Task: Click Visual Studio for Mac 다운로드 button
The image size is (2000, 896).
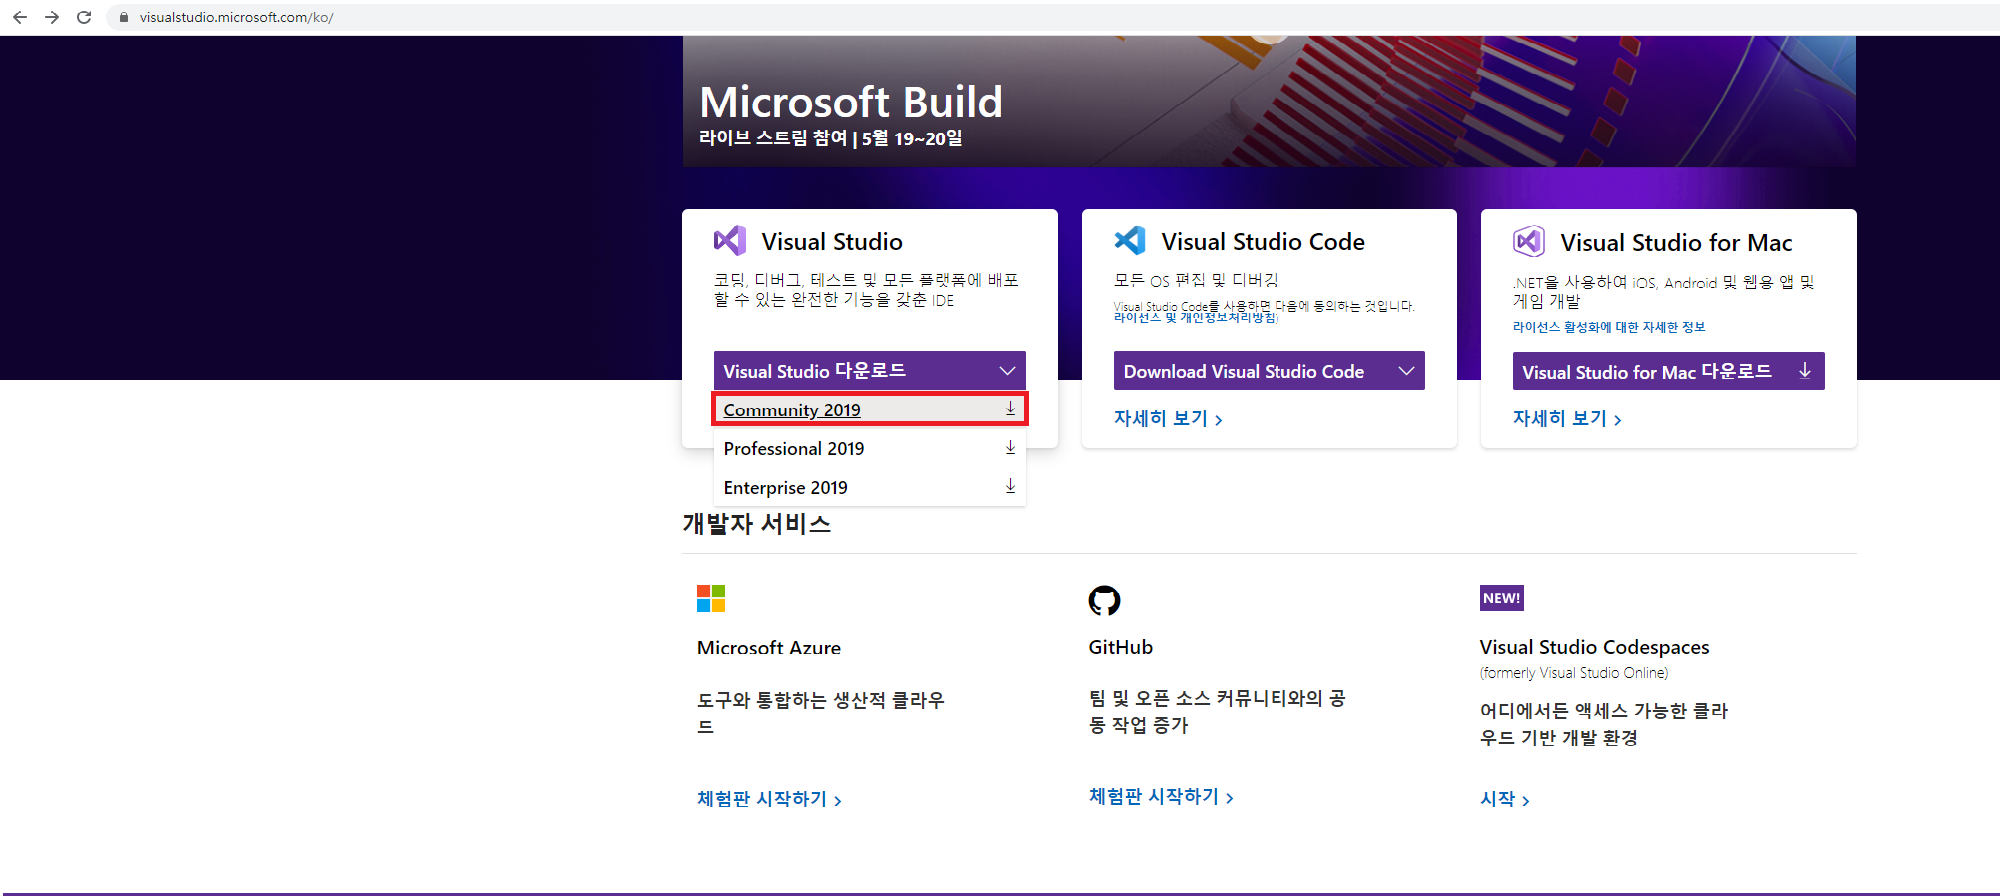Action: point(1668,371)
